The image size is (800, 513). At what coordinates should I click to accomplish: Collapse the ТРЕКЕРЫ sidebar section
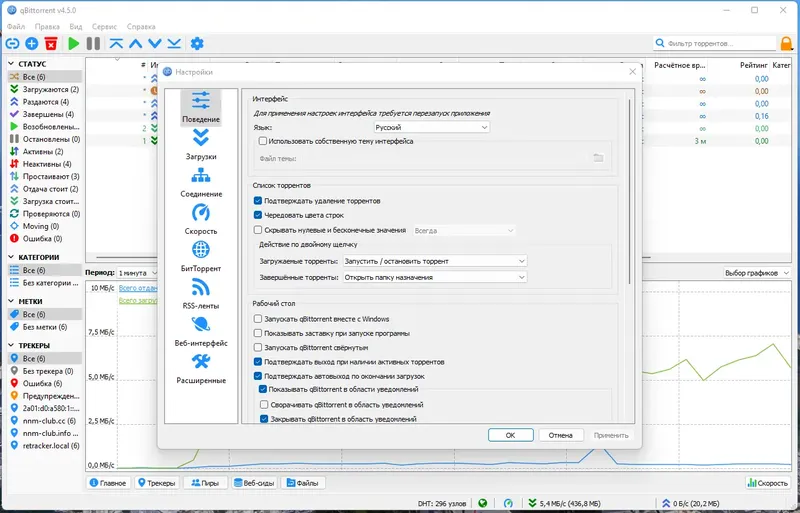pos(11,346)
